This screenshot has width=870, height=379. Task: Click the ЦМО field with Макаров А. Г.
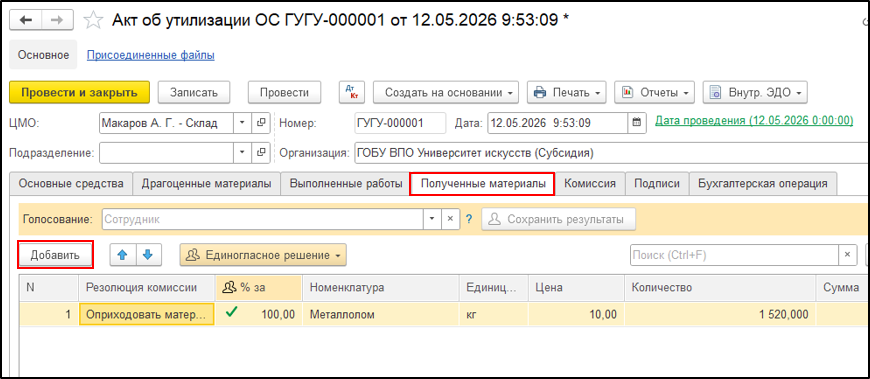(x=166, y=123)
